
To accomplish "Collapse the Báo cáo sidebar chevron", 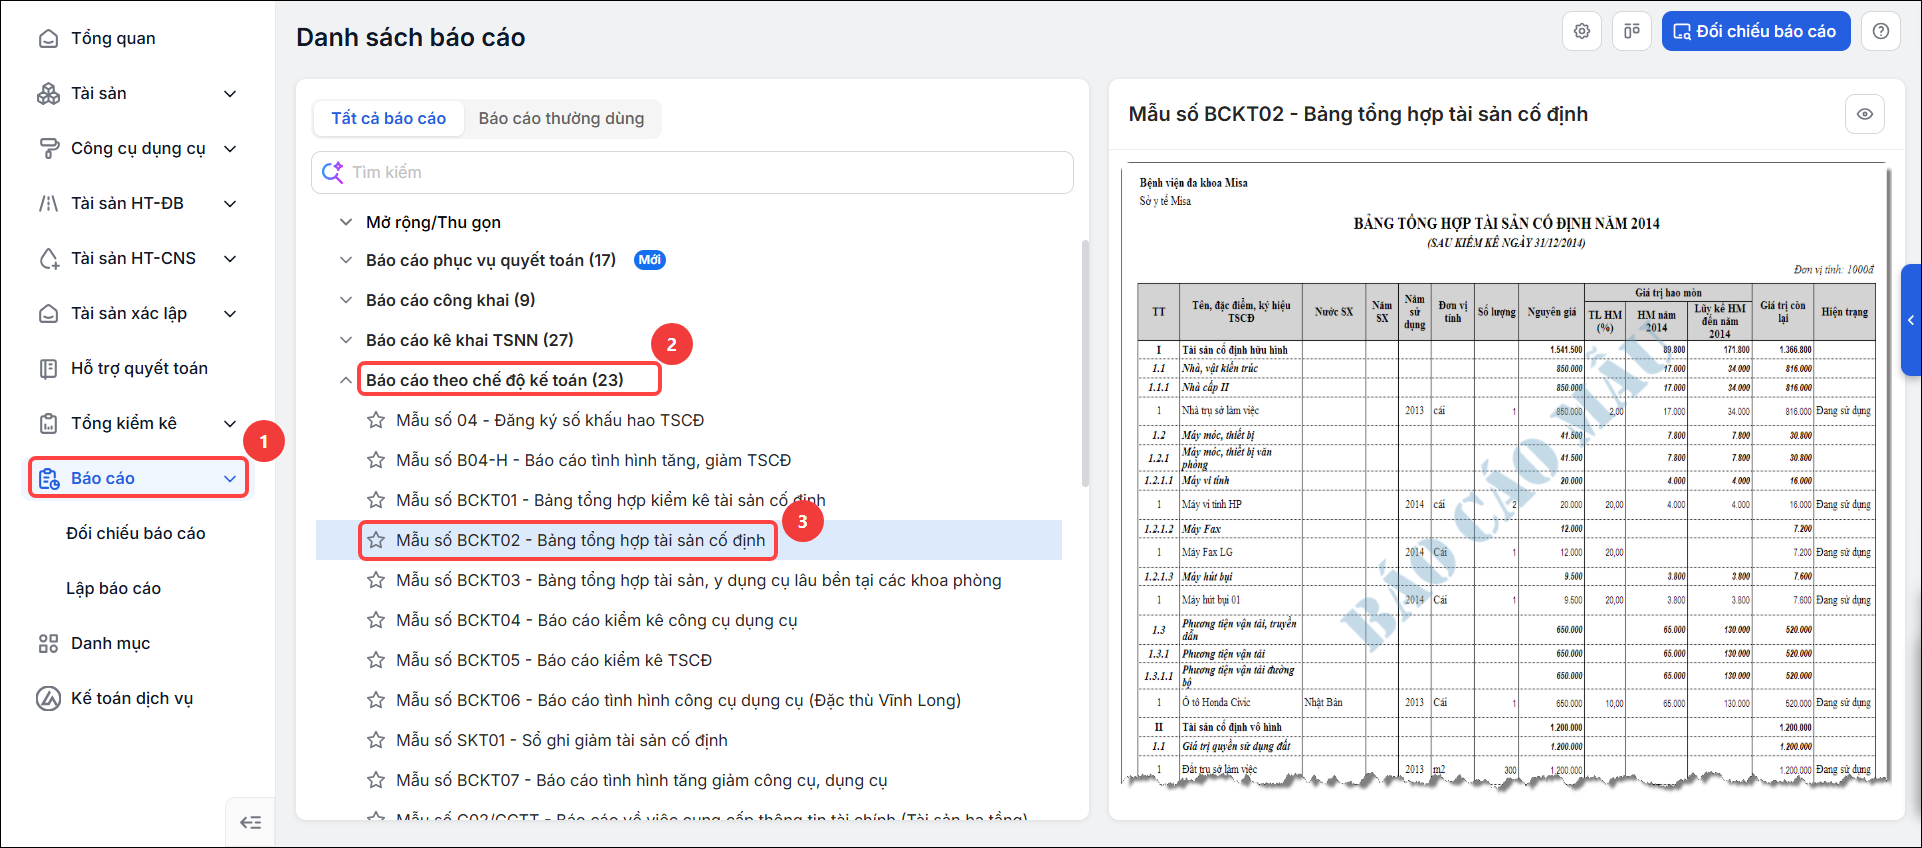I will [x=230, y=478].
